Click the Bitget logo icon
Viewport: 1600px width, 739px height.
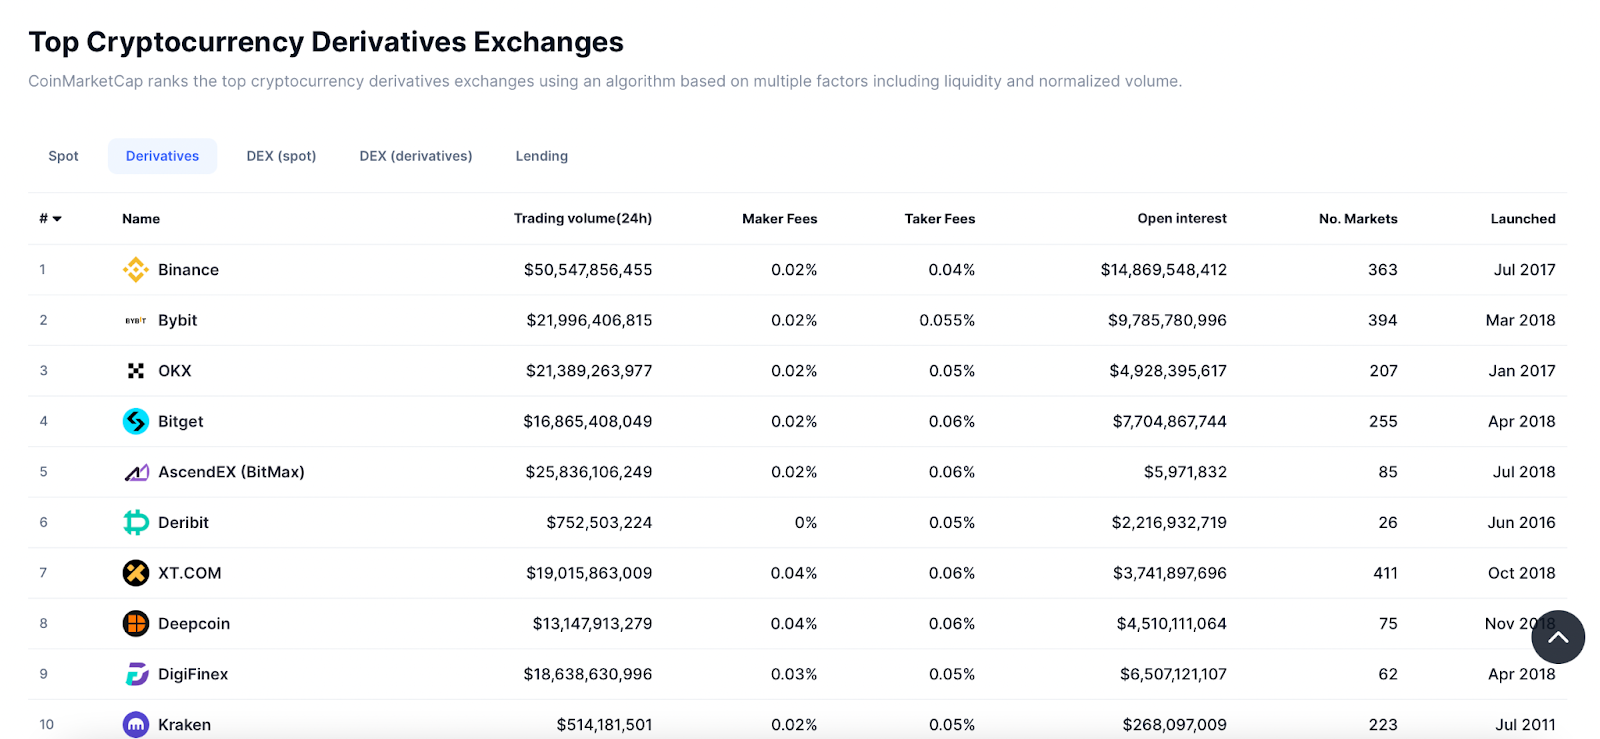136,421
